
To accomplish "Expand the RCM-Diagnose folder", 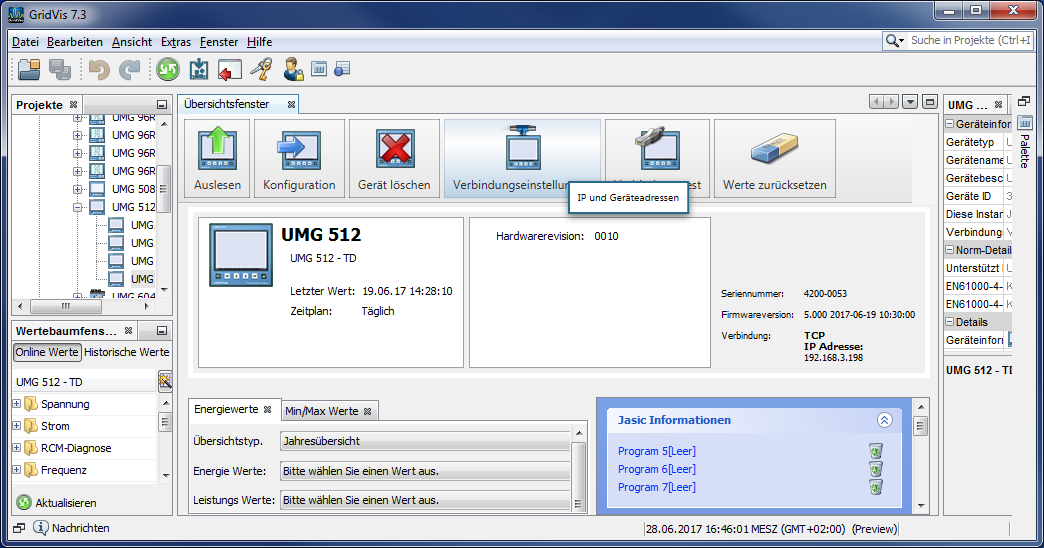I will click(x=17, y=448).
